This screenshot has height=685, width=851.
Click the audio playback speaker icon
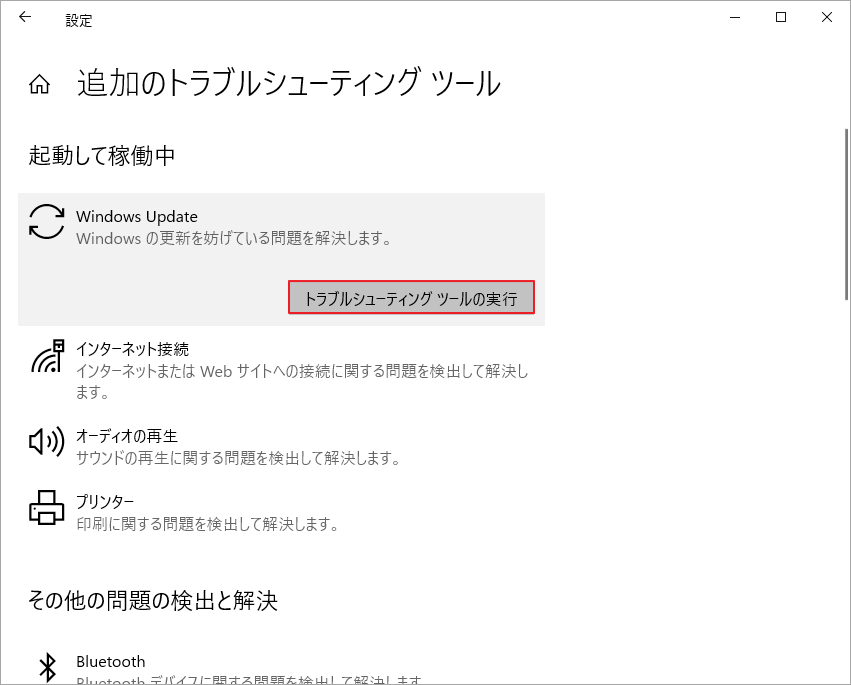pos(47,441)
